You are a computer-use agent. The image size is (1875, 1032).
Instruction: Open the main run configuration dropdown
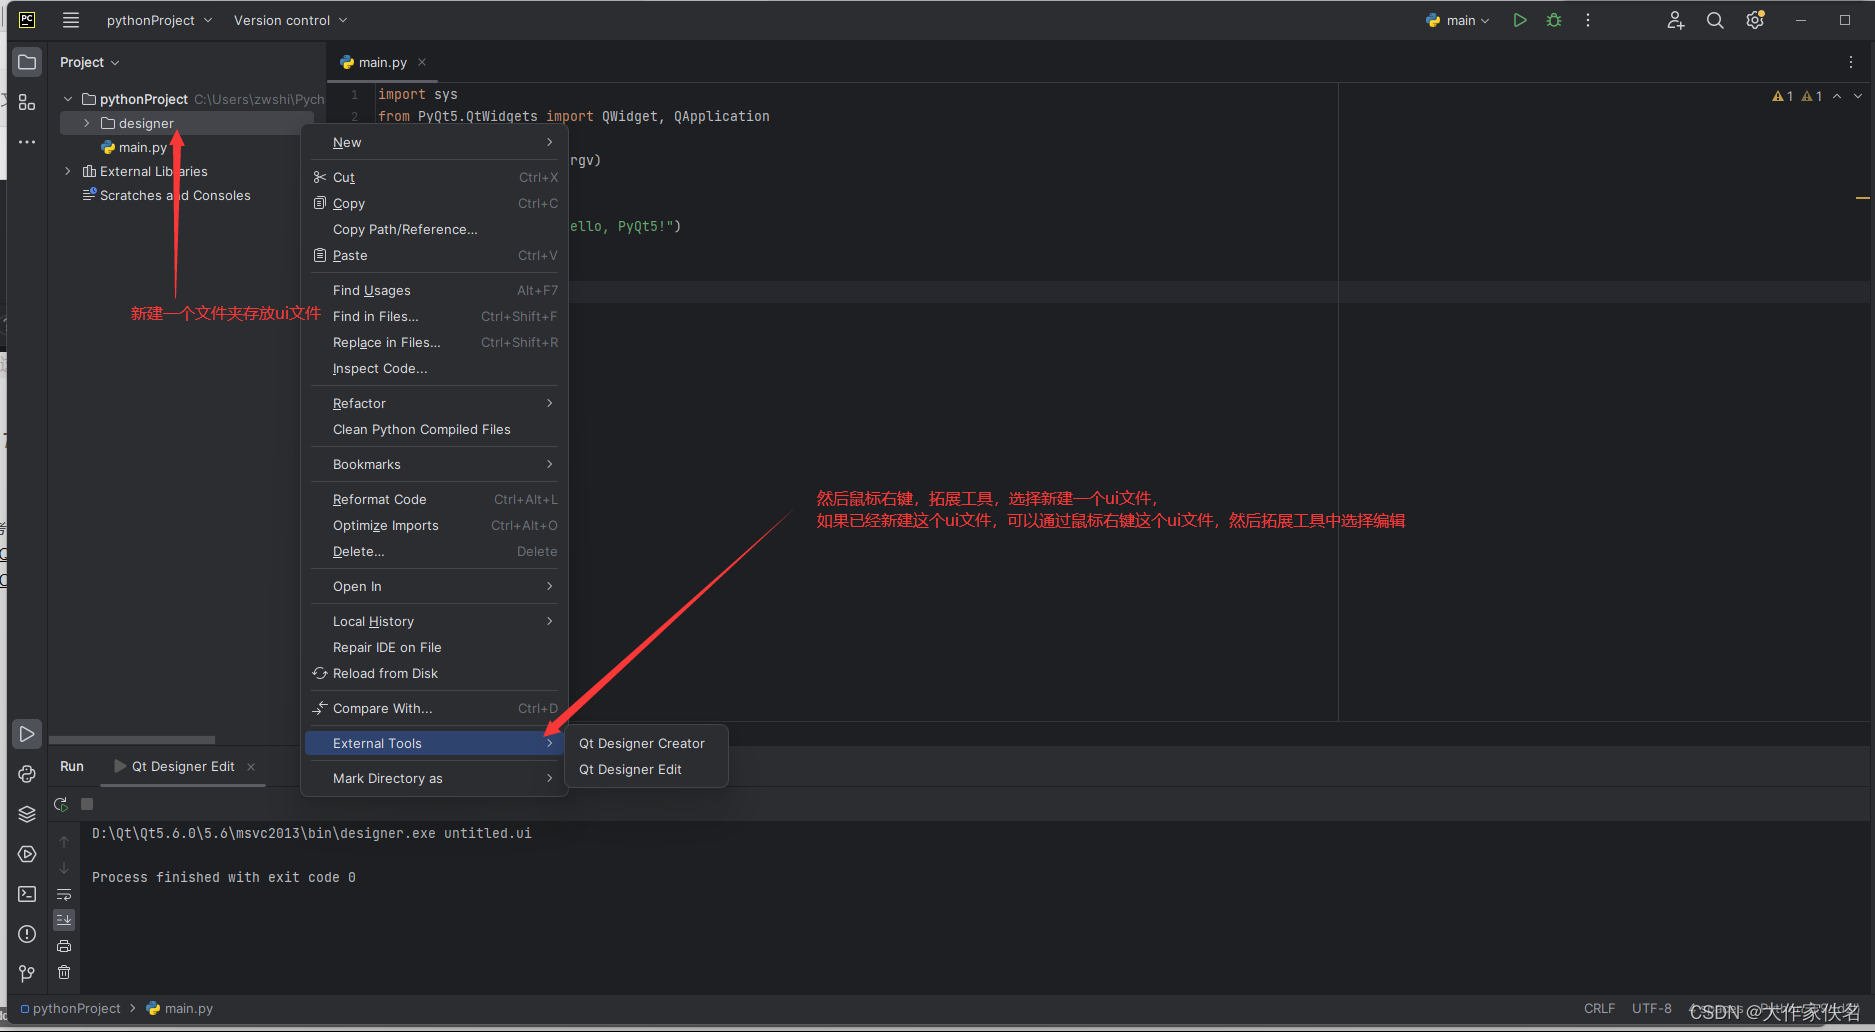coord(1458,20)
